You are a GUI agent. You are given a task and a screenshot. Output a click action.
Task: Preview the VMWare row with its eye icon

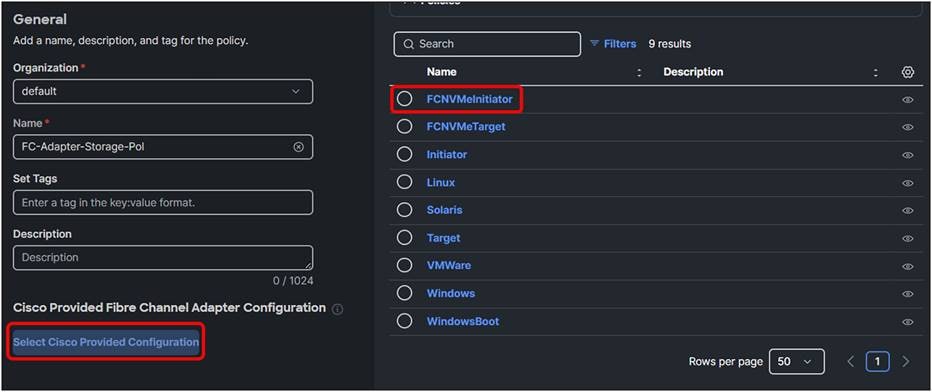pos(908,266)
